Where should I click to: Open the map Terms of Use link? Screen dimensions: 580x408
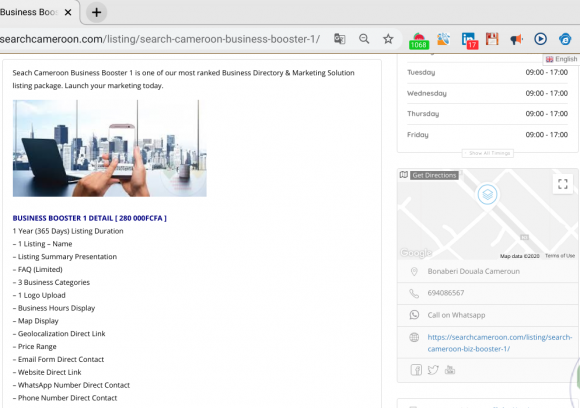(560, 256)
